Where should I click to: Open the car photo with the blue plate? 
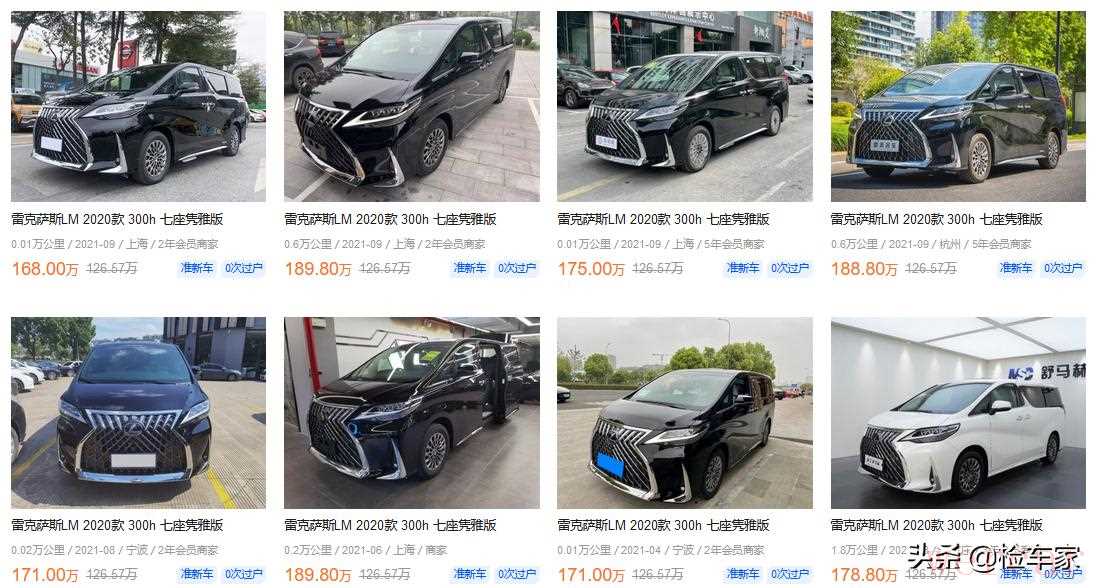[685, 412]
